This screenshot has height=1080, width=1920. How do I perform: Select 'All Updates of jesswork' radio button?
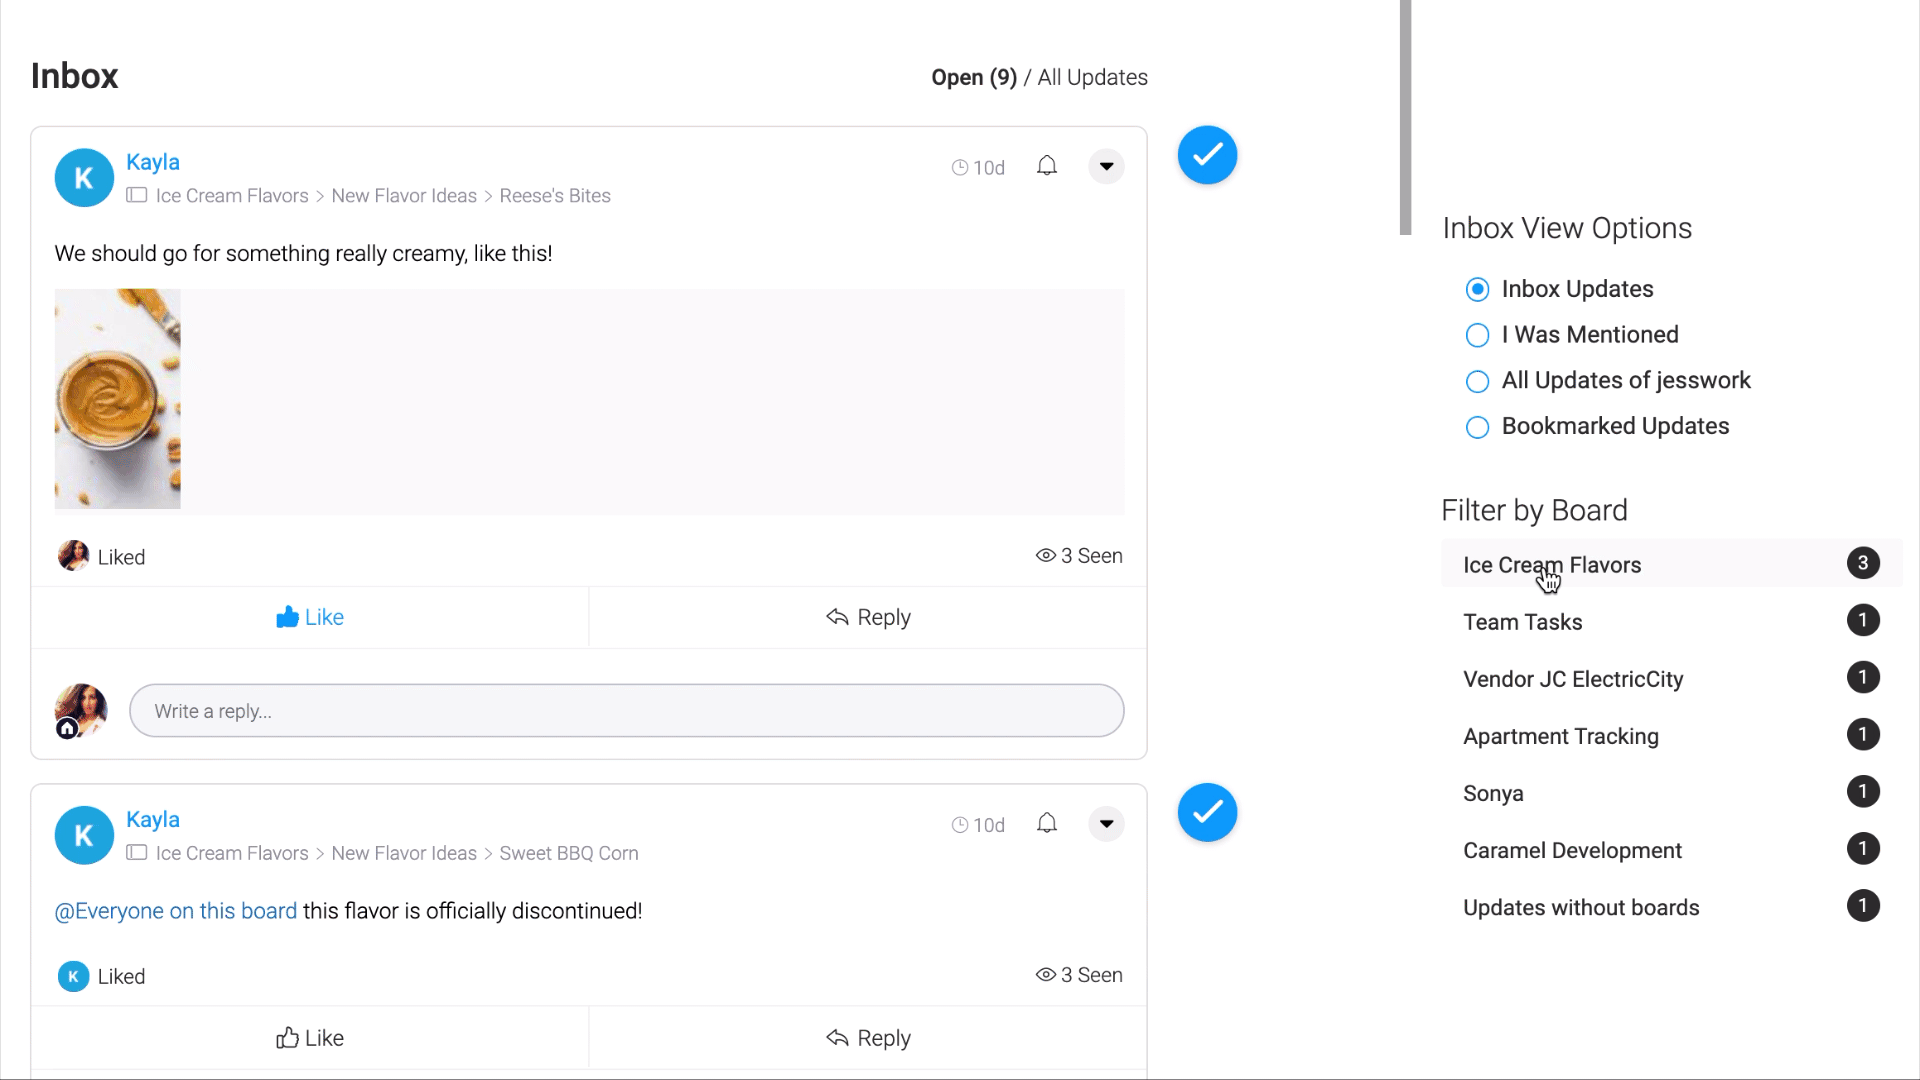1478,380
